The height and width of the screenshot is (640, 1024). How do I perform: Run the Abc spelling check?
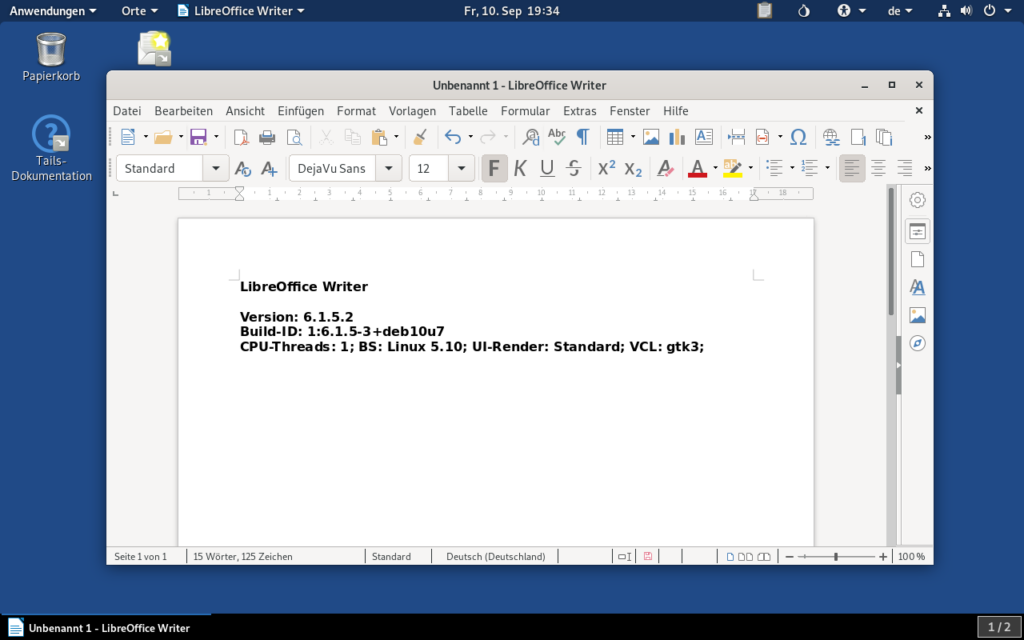pos(556,136)
